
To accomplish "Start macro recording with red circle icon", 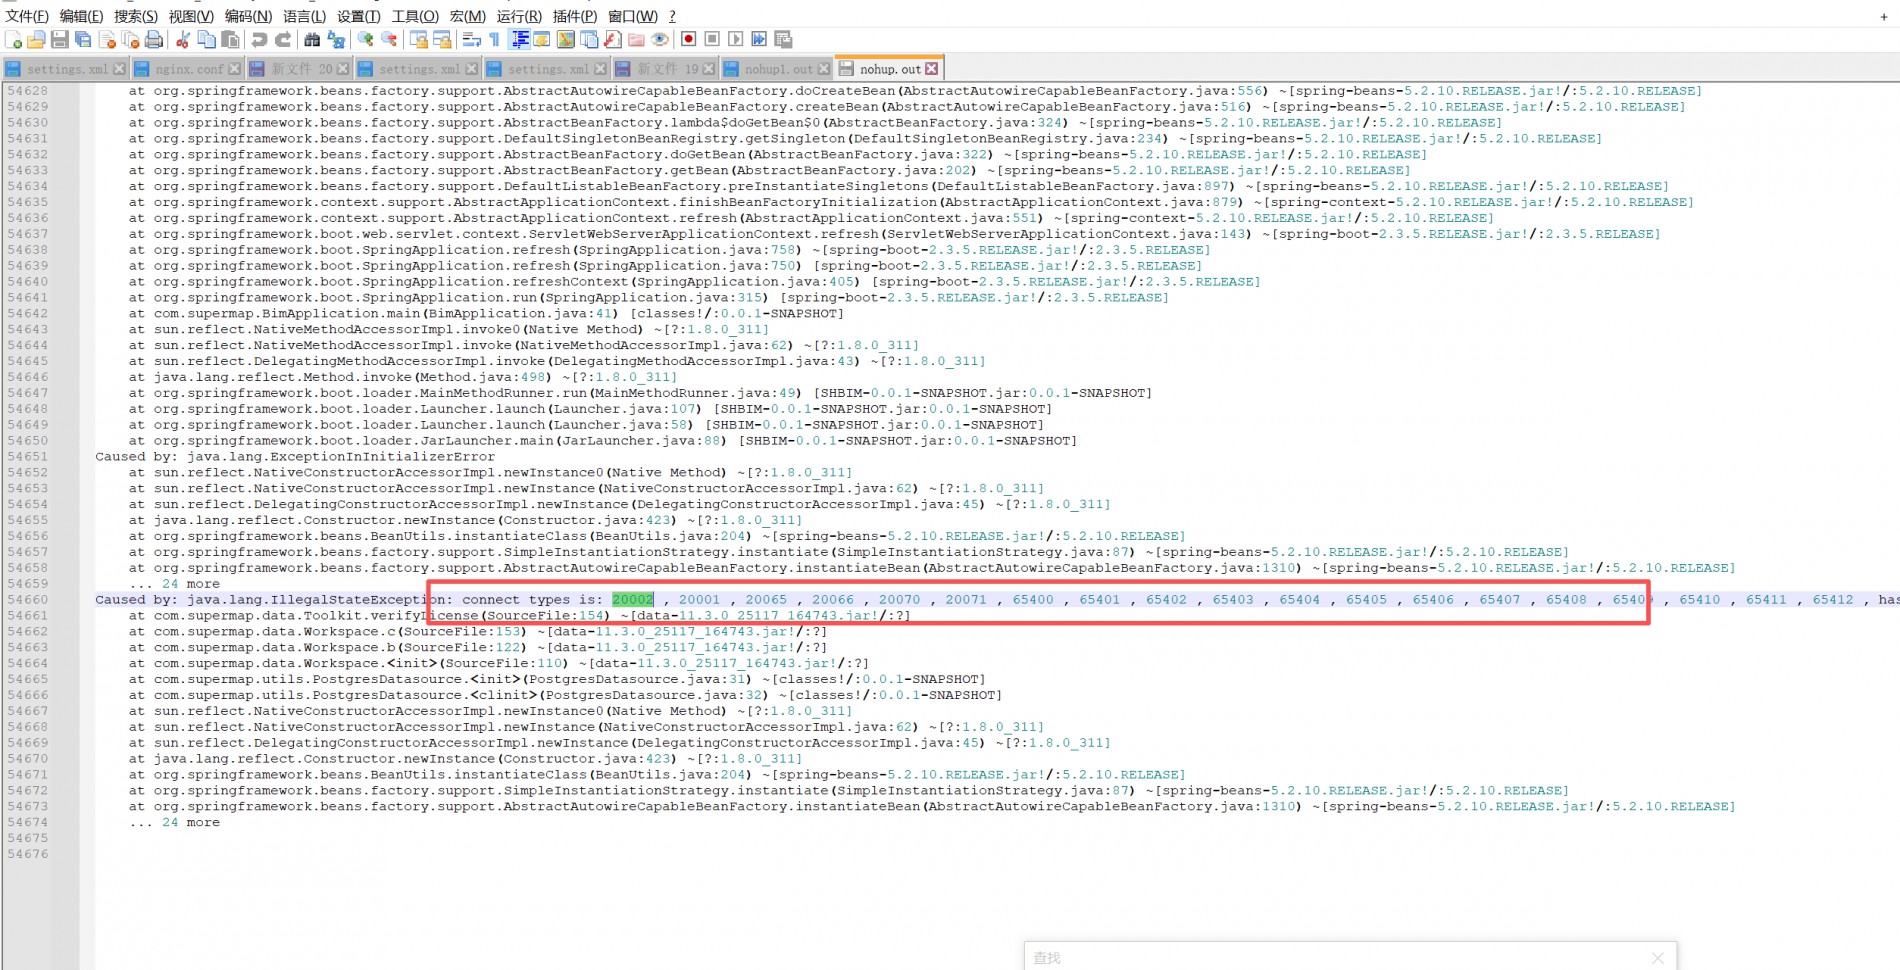I will (x=688, y=39).
